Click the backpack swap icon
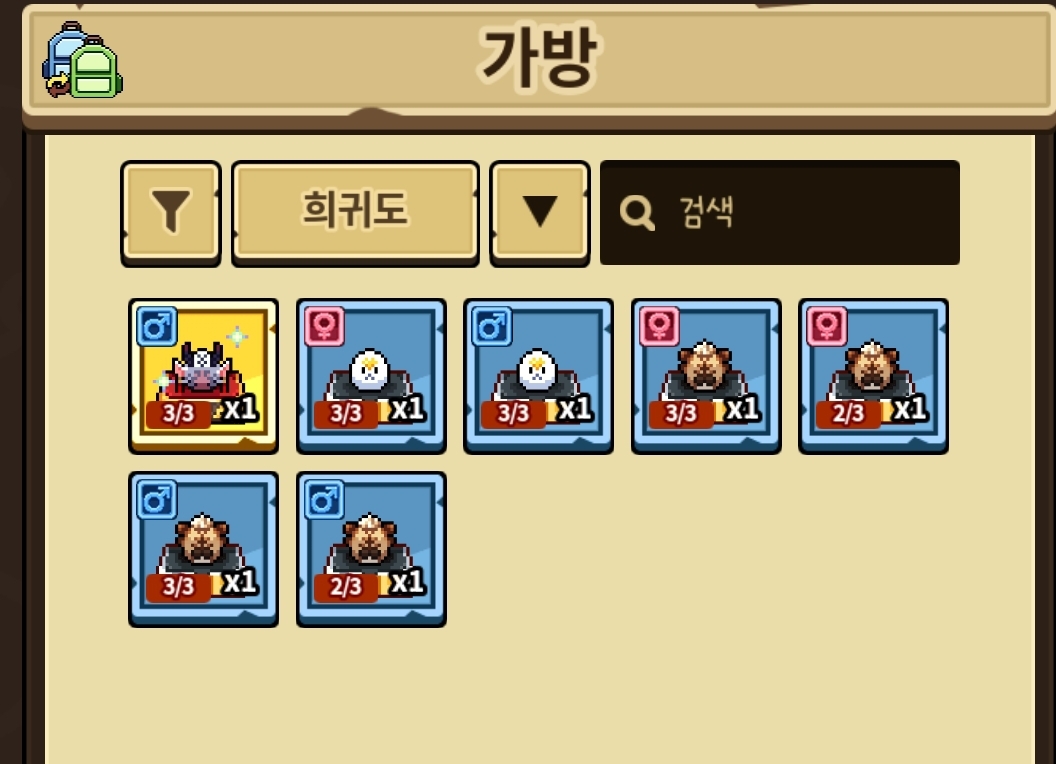Screen dimensions: 1056x764 pyautogui.click(x=82, y=60)
